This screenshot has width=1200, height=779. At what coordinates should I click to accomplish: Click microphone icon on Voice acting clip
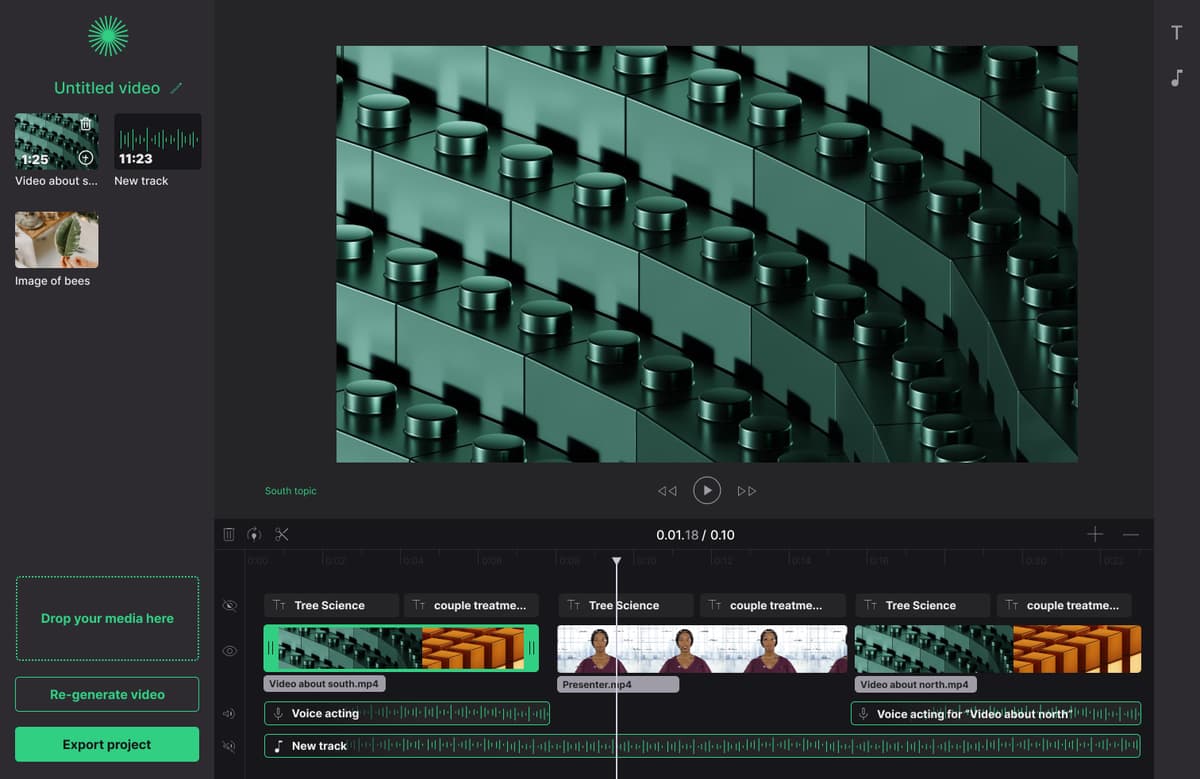click(279, 714)
